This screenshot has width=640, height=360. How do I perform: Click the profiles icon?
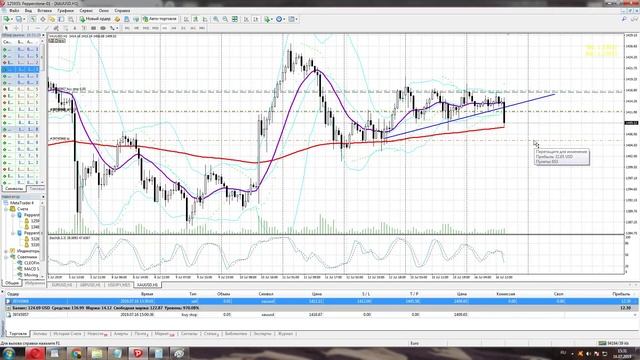18,19
